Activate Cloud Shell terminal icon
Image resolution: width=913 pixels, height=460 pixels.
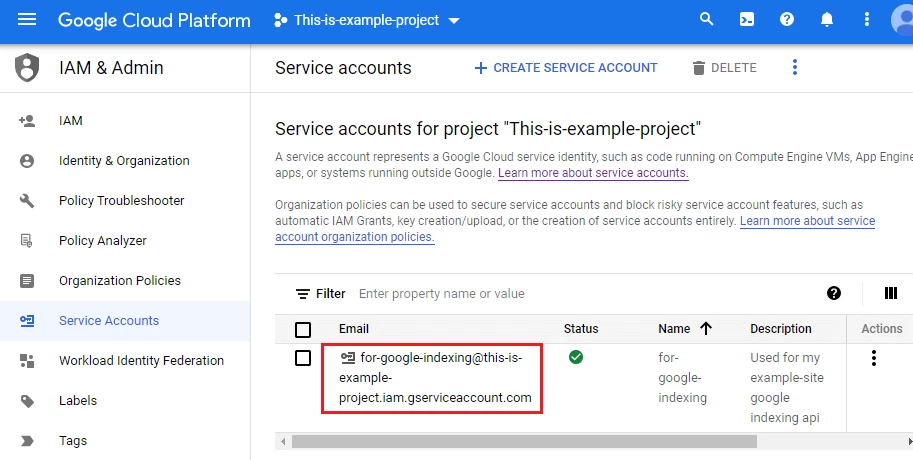click(747, 20)
